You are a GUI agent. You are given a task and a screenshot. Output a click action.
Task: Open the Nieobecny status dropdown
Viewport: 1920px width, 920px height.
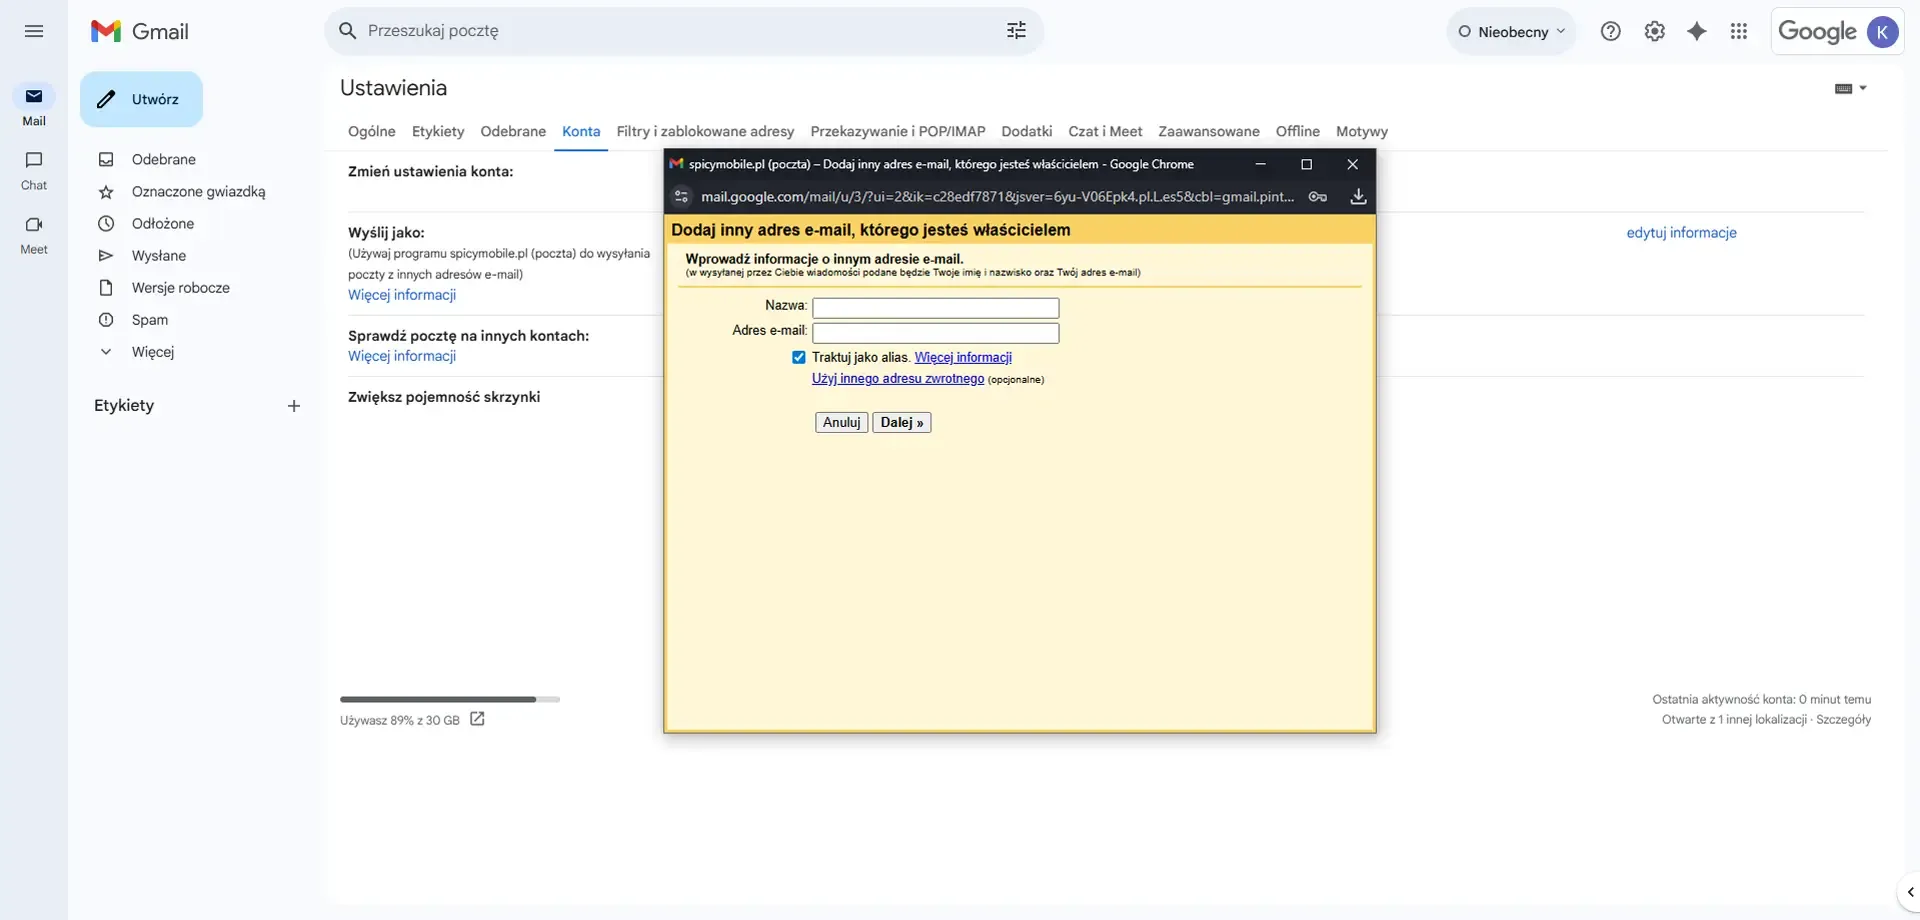(x=1511, y=31)
